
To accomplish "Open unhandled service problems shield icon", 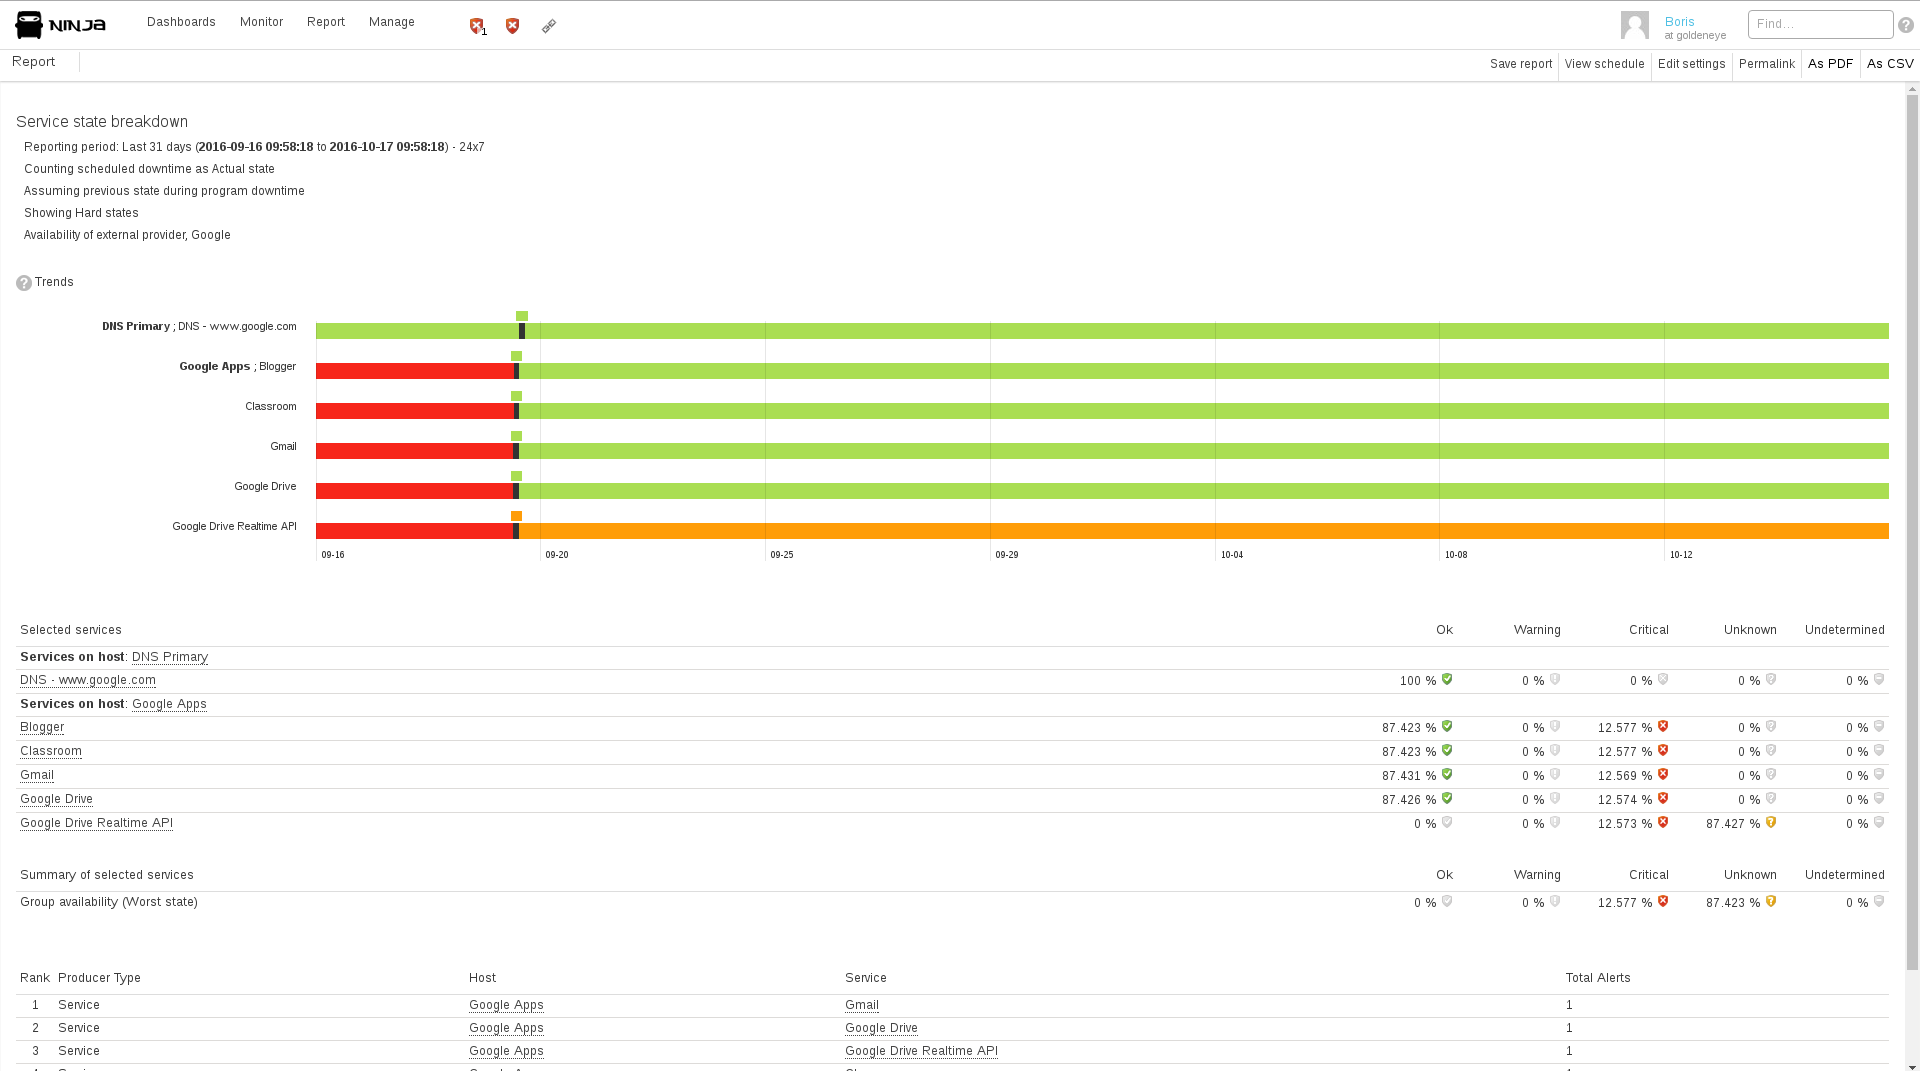I will tap(512, 26).
